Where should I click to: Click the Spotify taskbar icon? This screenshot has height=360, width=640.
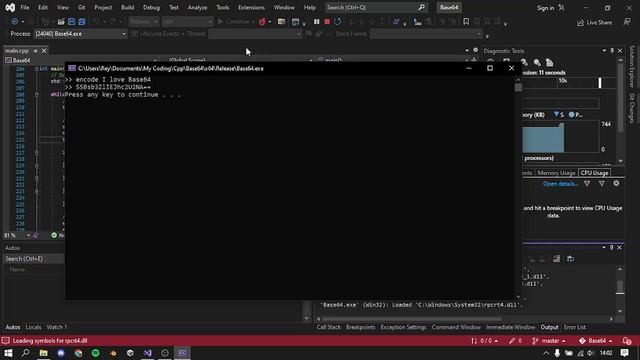96,353
